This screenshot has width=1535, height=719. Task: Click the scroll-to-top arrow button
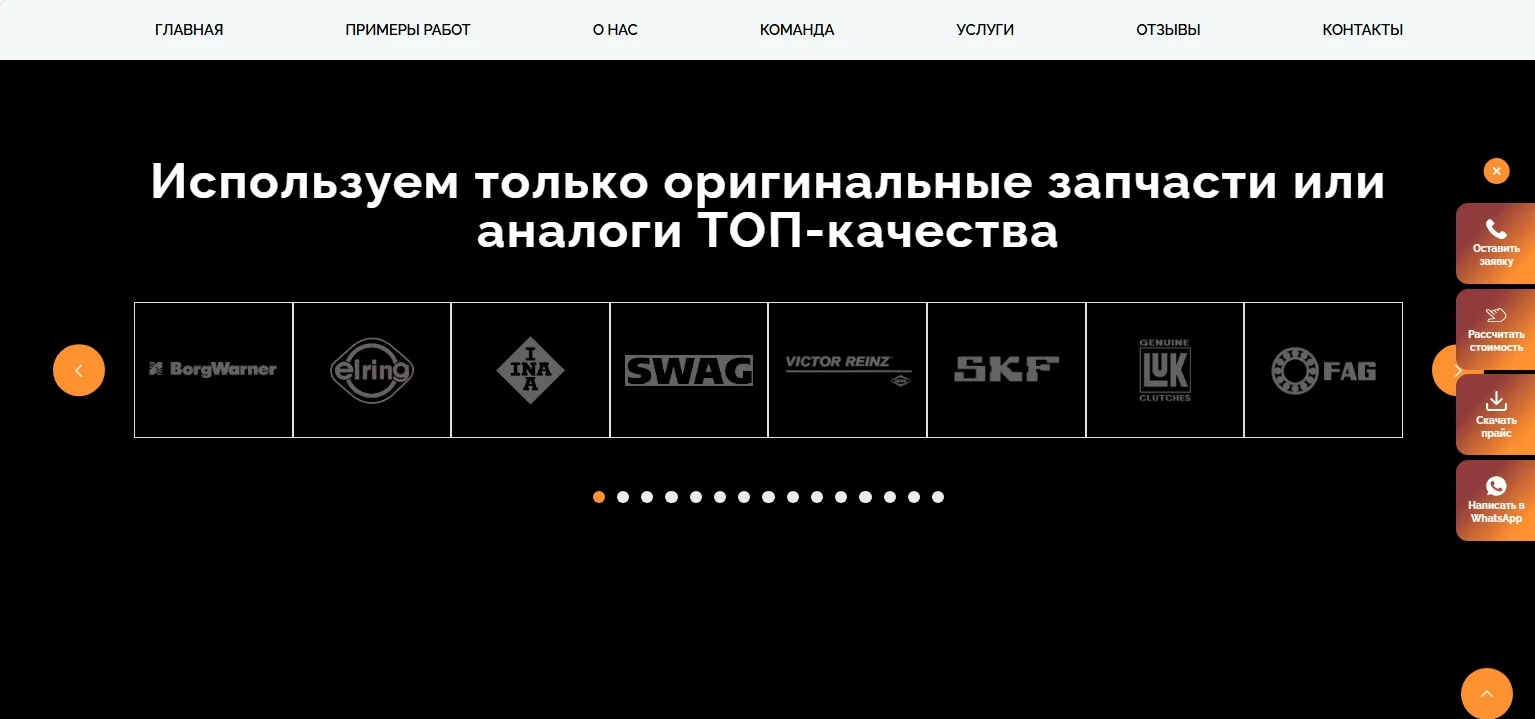tap(1487, 694)
